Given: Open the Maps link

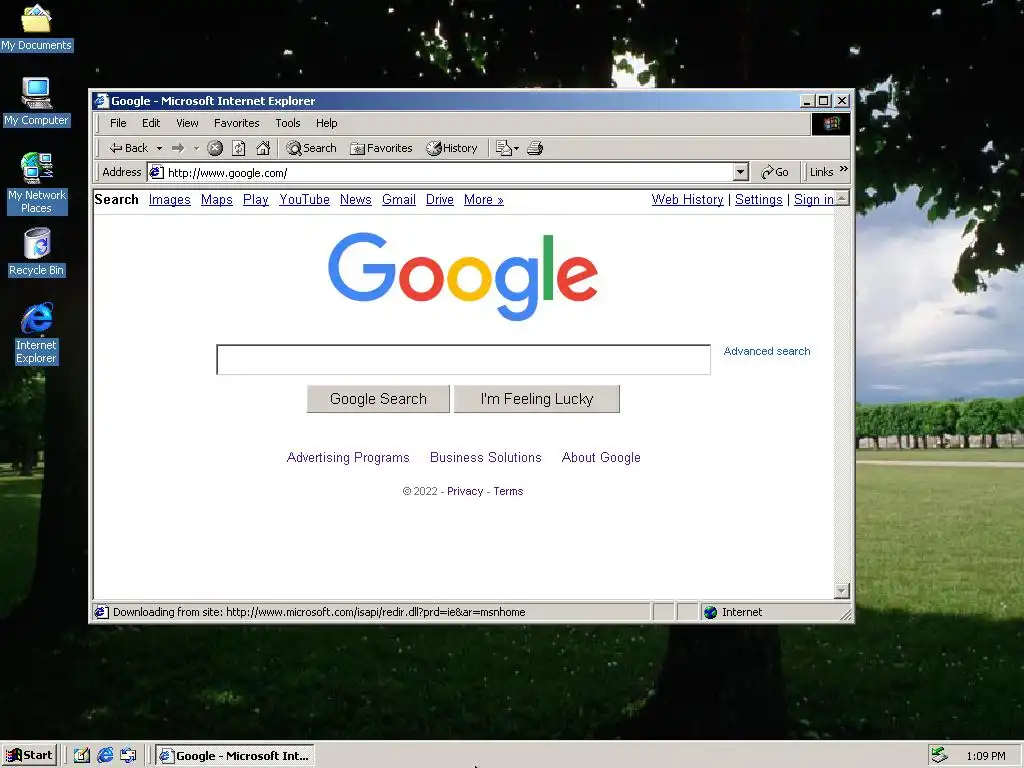Looking at the screenshot, I should (217, 200).
